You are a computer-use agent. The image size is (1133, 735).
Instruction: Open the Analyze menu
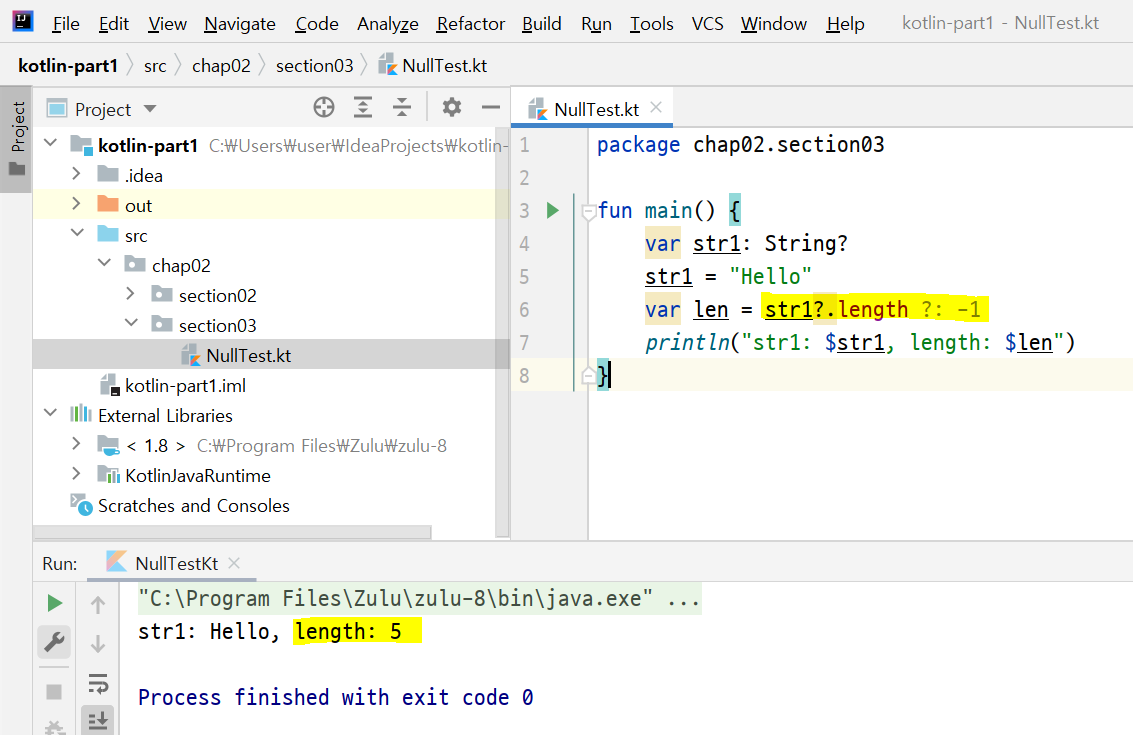(387, 24)
